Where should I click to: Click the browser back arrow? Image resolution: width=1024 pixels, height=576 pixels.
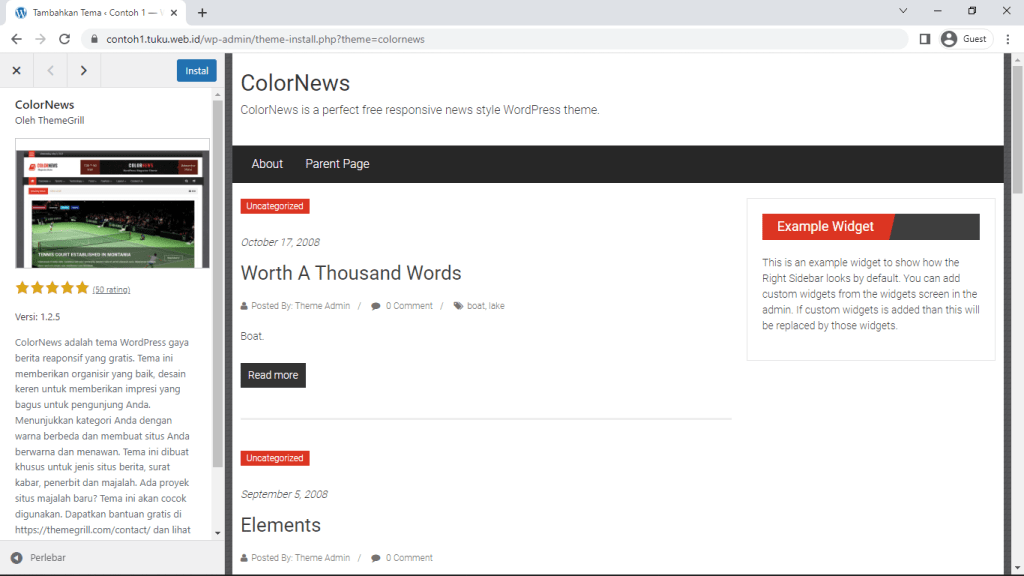point(16,39)
